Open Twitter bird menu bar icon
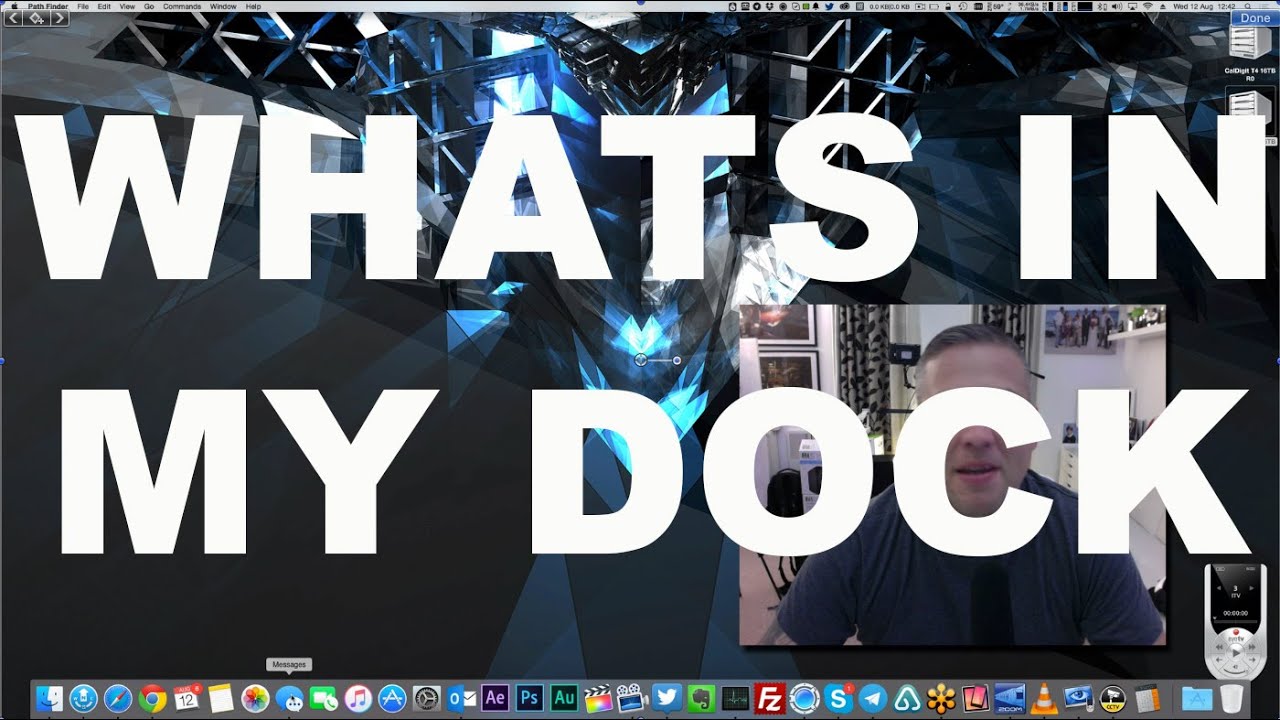The width and height of the screenshot is (1280, 720). (x=828, y=6)
